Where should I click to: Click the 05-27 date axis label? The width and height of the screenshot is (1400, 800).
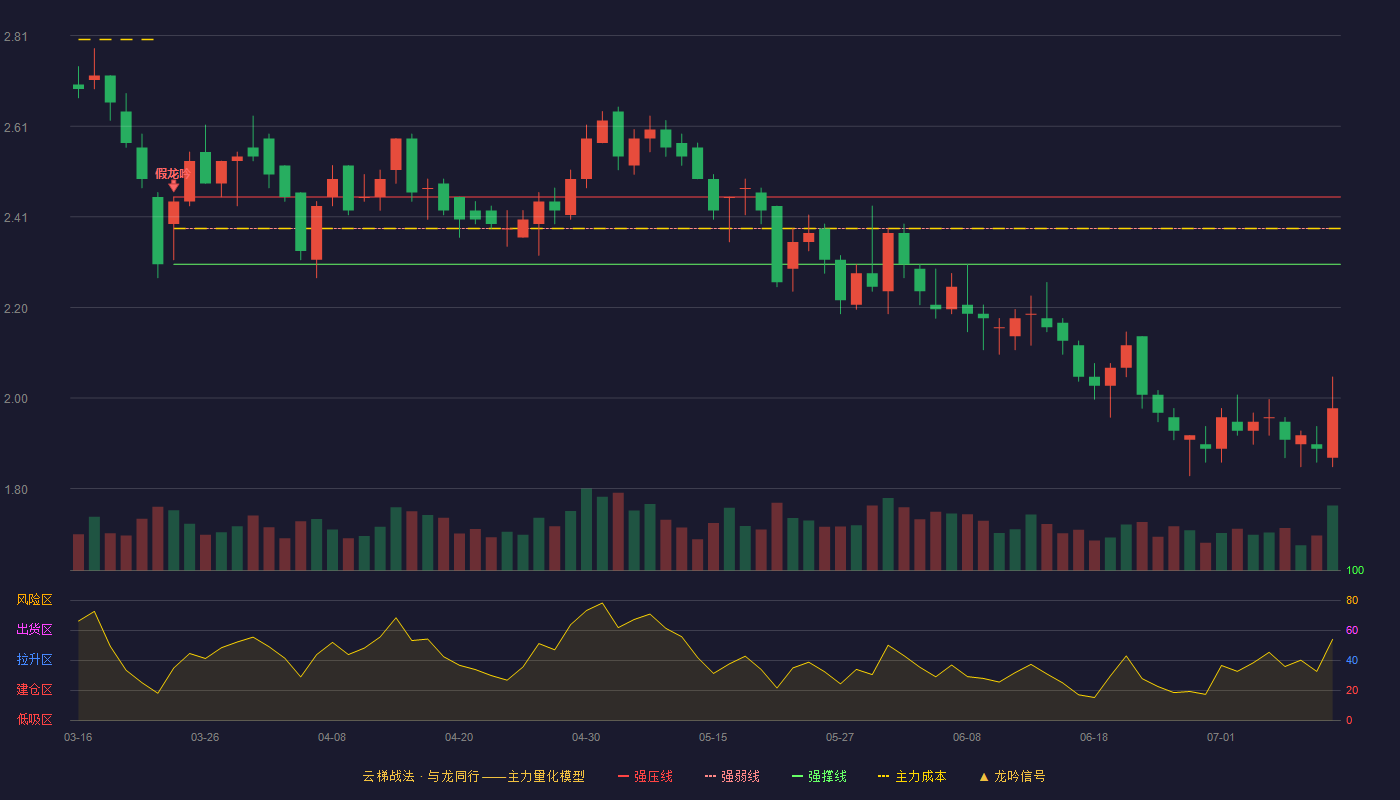(x=840, y=737)
